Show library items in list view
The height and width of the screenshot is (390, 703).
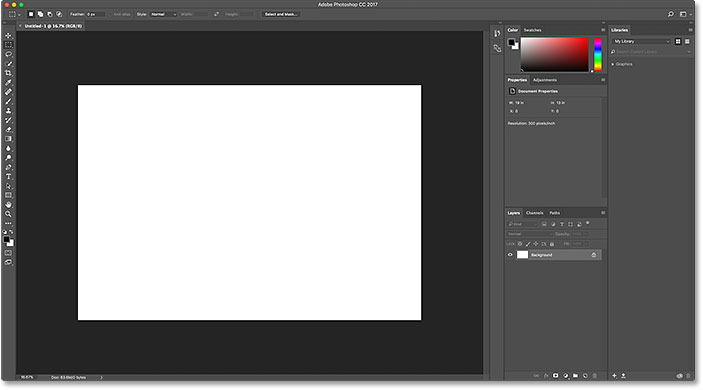tap(687, 41)
